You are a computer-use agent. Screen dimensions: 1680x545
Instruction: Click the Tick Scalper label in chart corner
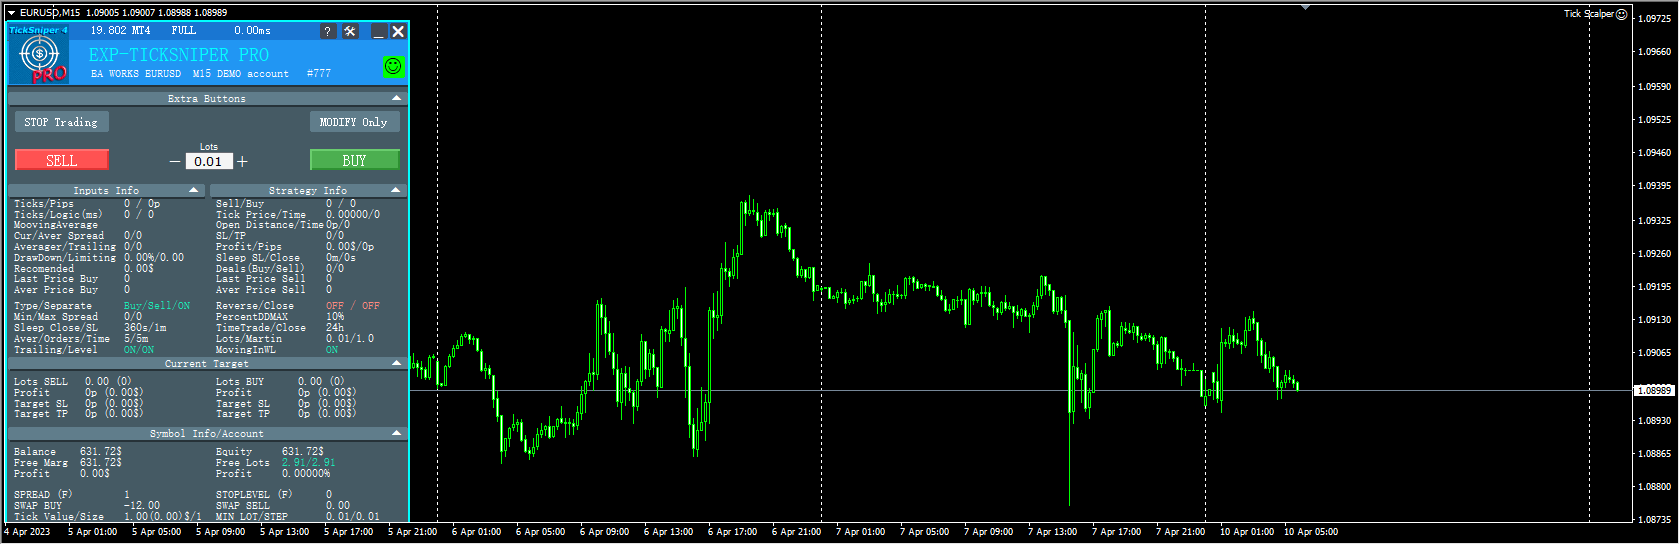point(1589,14)
